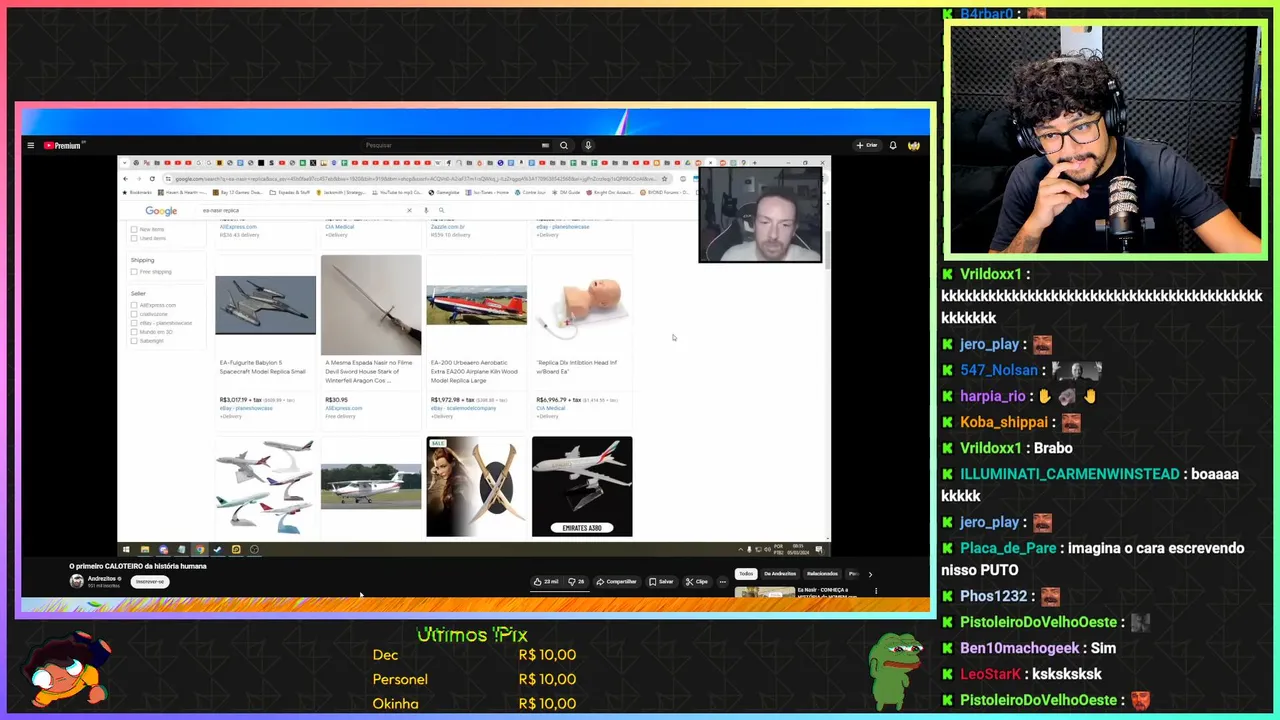Image resolution: width=1280 pixels, height=720 pixels.
Task: Click the Salvar save button
Action: click(x=661, y=581)
